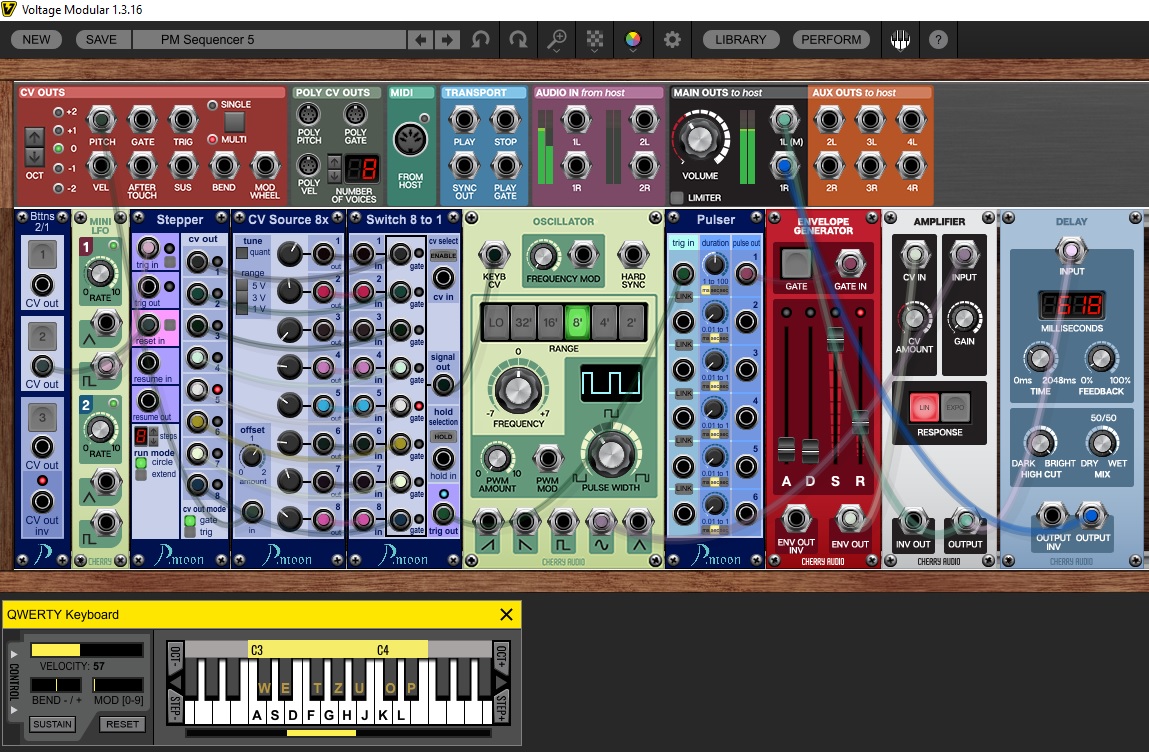Open the settings gear in the toolbar

tap(672, 40)
